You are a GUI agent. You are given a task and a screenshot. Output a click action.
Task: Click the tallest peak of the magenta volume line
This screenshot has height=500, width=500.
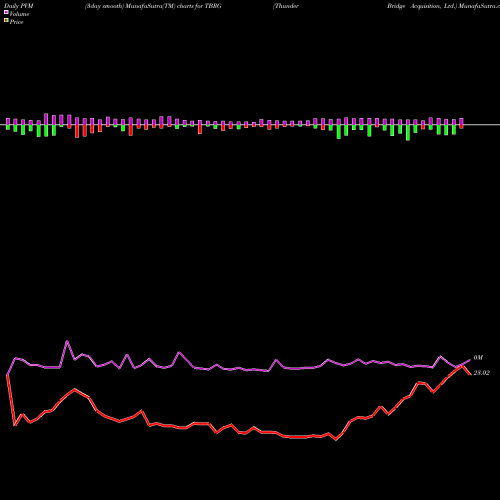[x=67, y=341]
